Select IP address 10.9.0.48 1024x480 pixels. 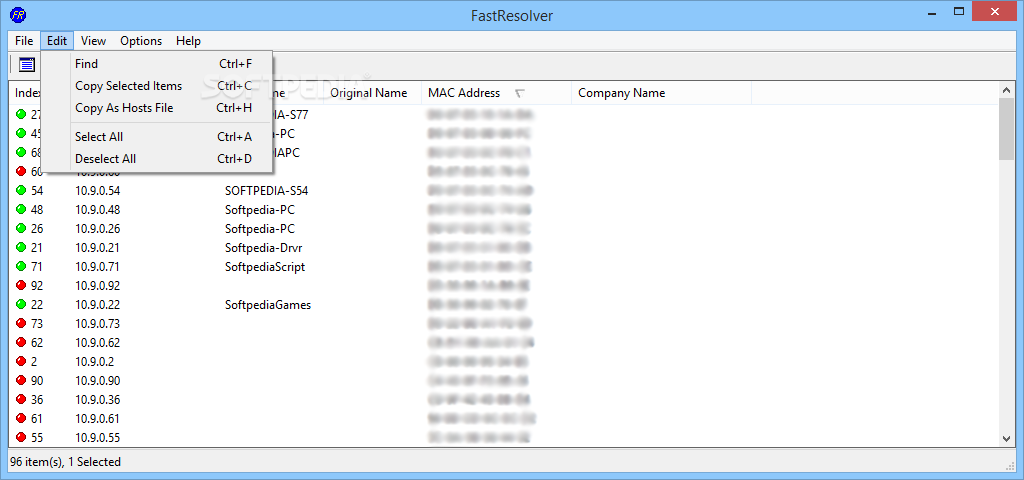coord(98,210)
